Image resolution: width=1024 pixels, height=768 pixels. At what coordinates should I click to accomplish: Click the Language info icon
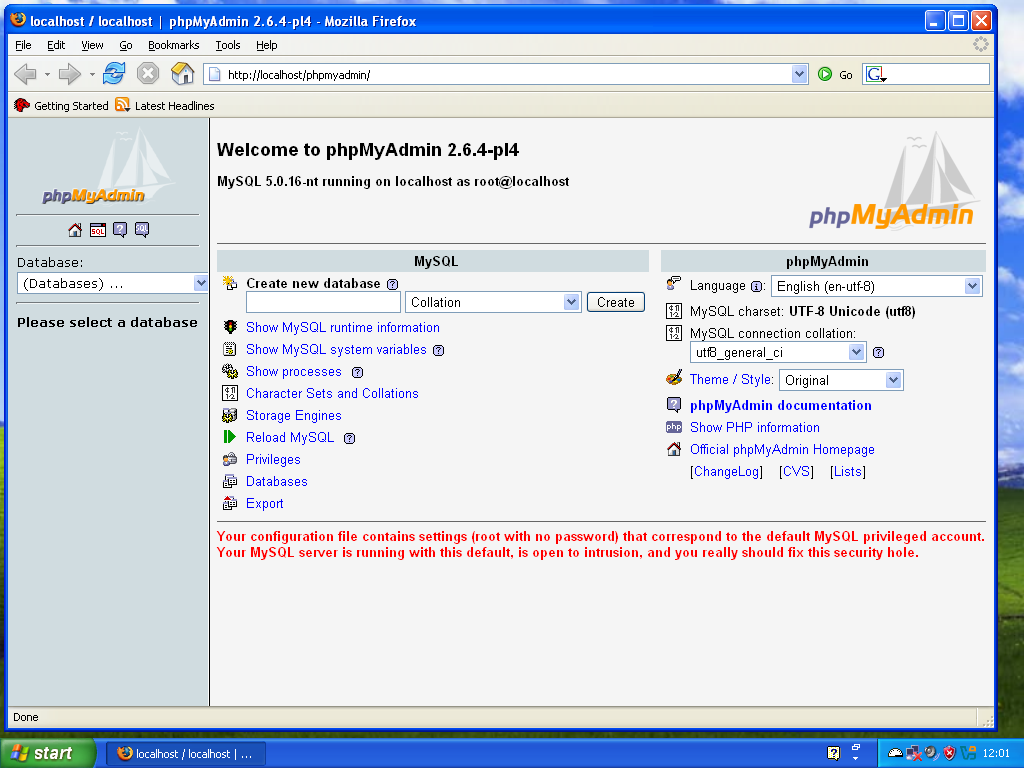(756, 287)
